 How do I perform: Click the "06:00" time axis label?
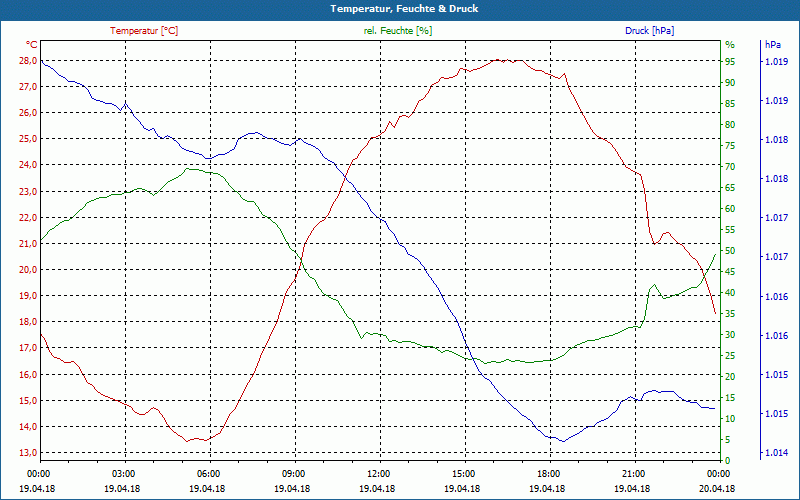[x=207, y=473]
